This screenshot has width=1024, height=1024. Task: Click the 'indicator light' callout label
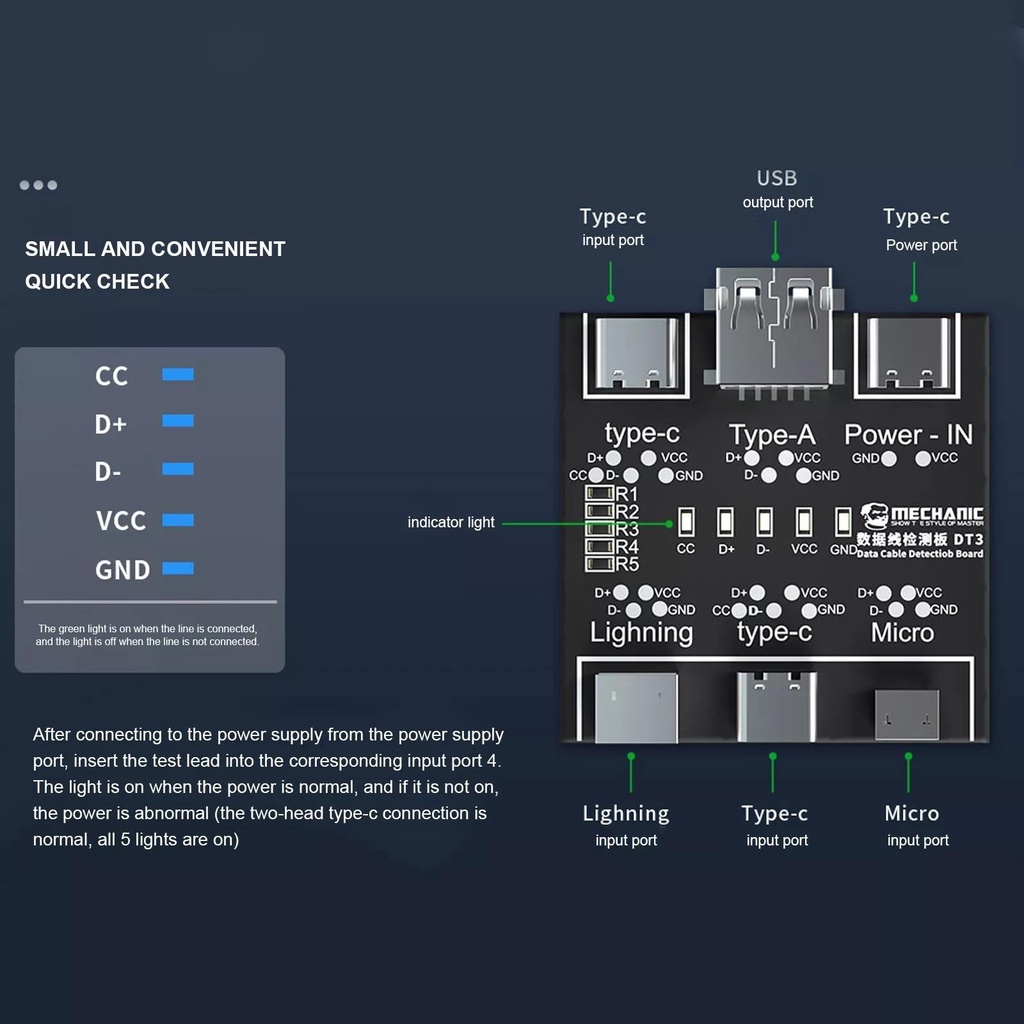click(451, 522)
